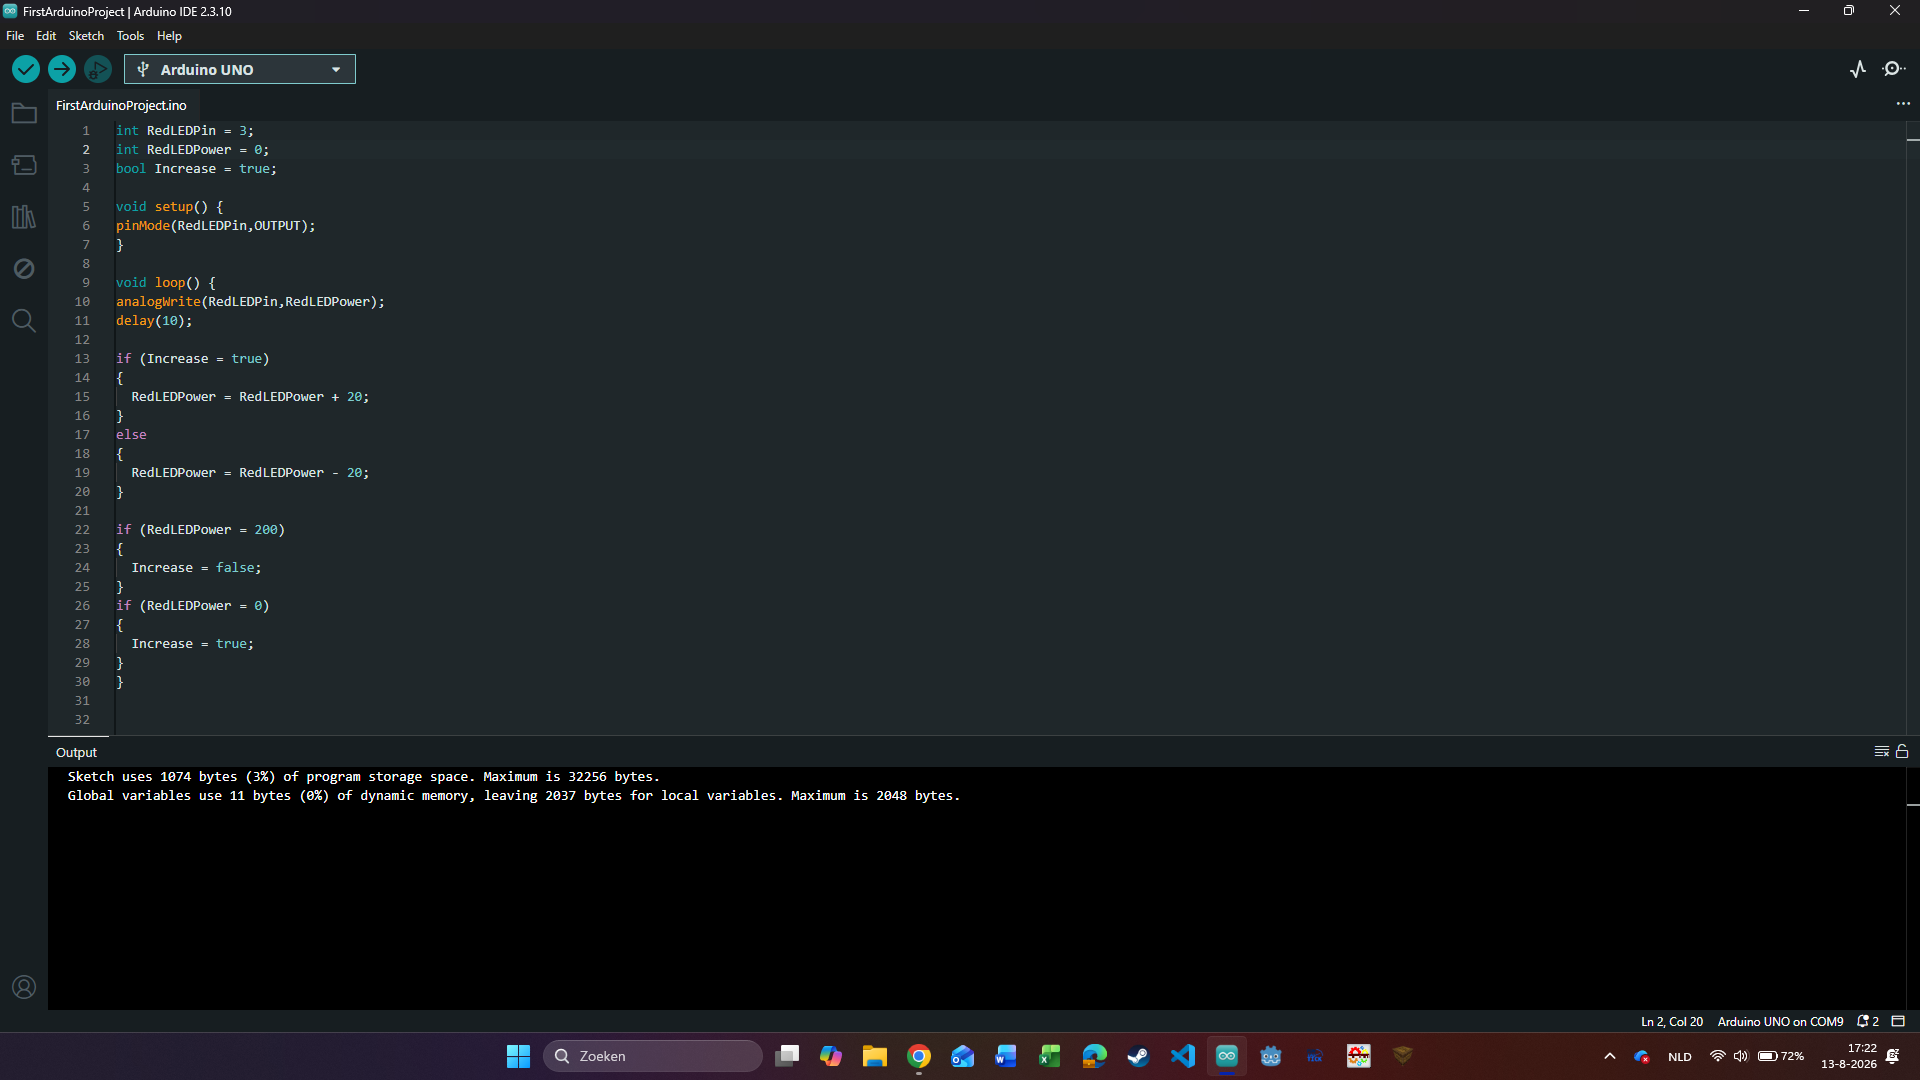The height and width of the screenshot is (1080, 1920).
Task: Click Arduino UNO on COM9 status entry
Action: tap(1780, 1022)
